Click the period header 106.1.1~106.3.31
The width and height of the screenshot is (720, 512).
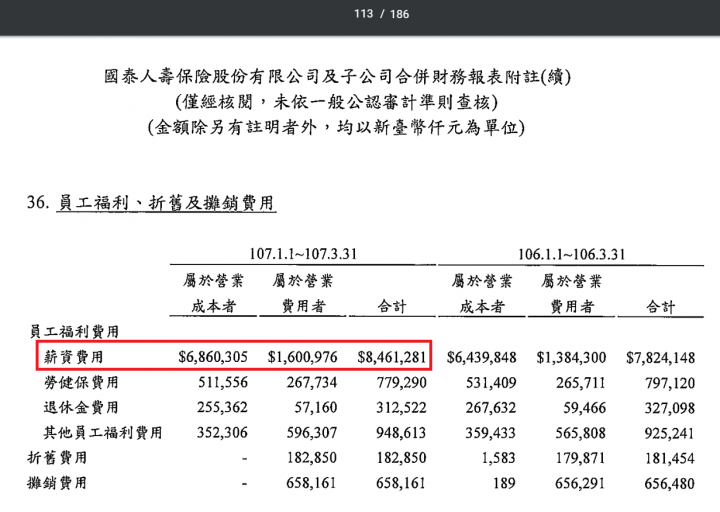[572, 254]
